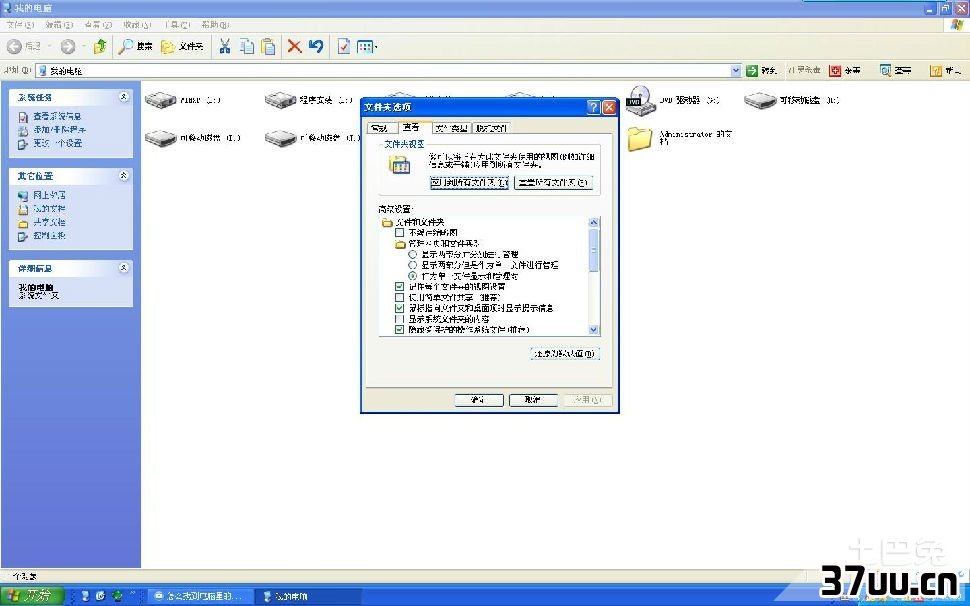Open the address bar dropdown arrow
This screenshot has width=970, height=606.
tap(736, 70)
